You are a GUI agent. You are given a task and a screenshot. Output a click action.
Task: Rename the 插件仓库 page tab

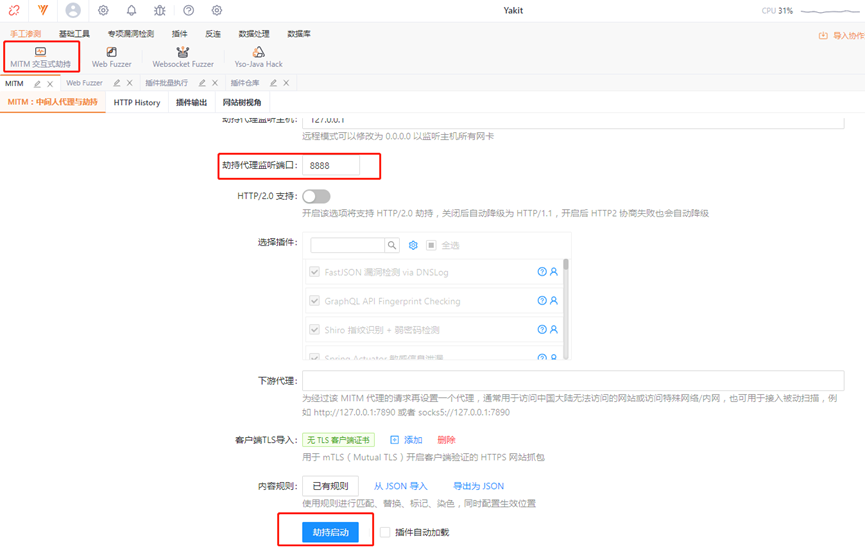point(274,83)
